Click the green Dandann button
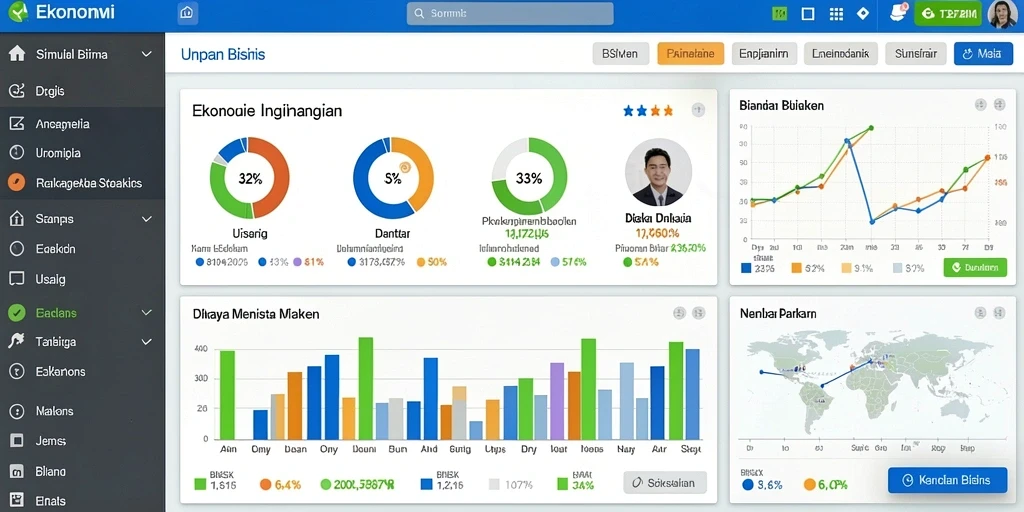This screenshot has width=1024, height=512. (975, 267)
